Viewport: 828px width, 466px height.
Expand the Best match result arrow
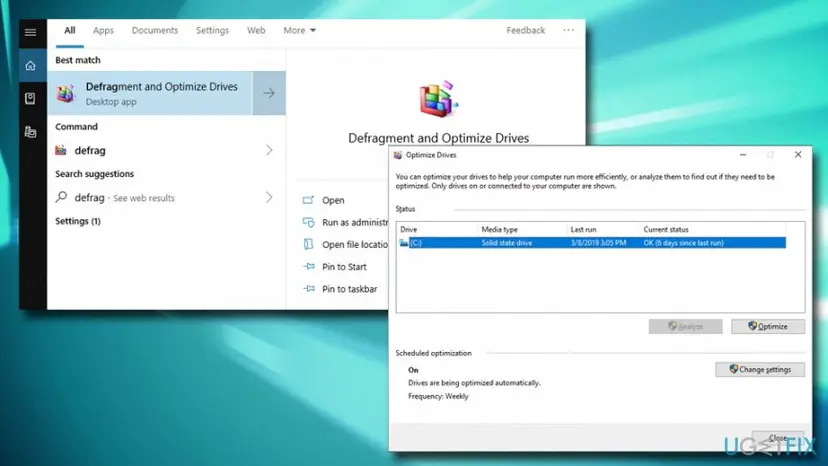(269, 93)
